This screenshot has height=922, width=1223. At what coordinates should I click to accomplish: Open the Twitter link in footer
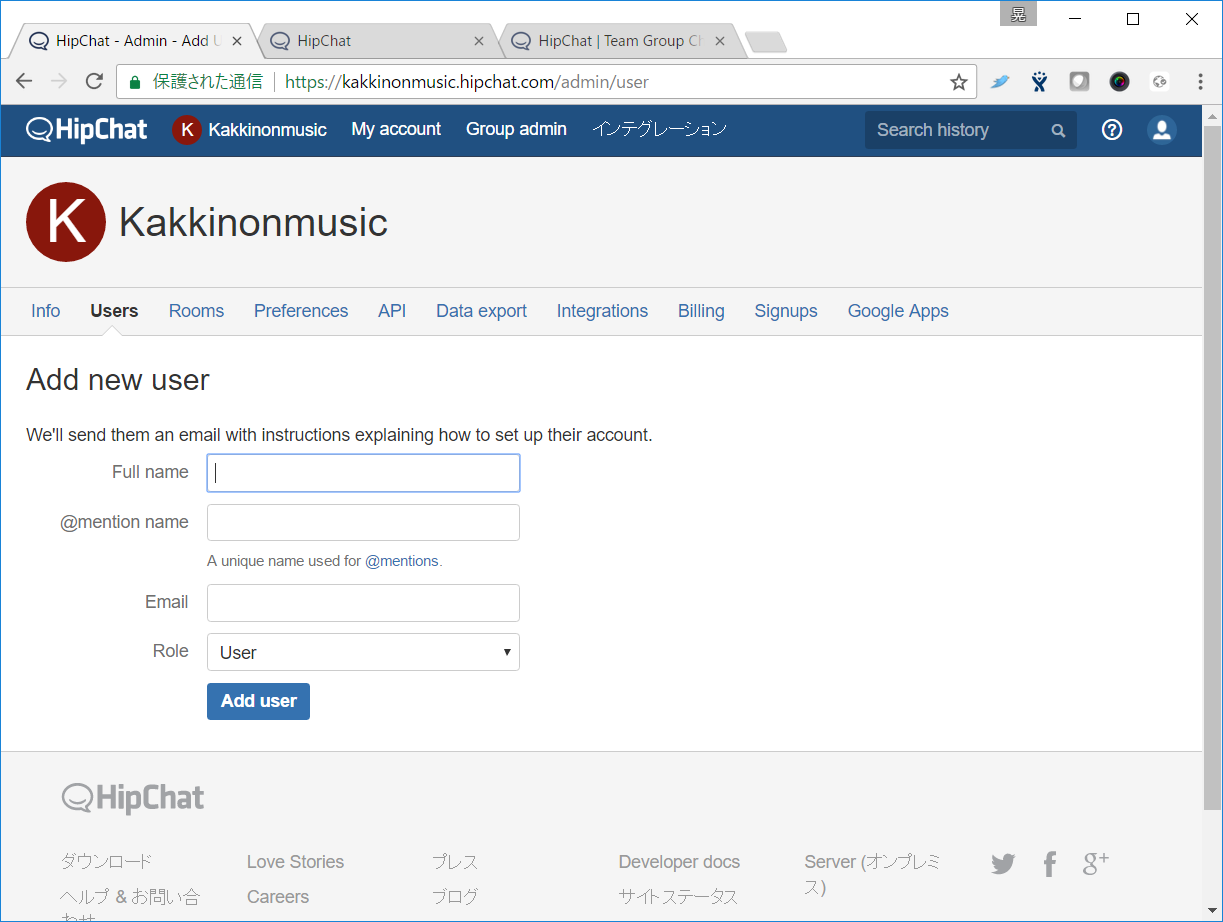coord(1003,864)
